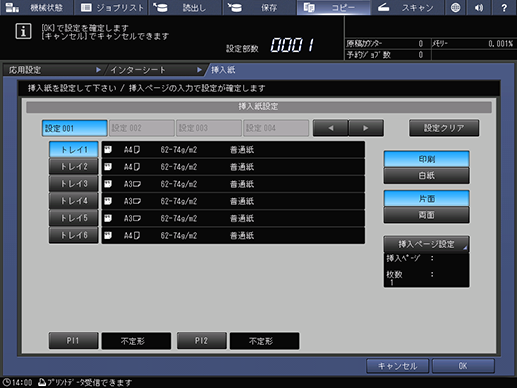Click the globe network icon
Viewport: 517px width, 388px height.
pos(455,7)
